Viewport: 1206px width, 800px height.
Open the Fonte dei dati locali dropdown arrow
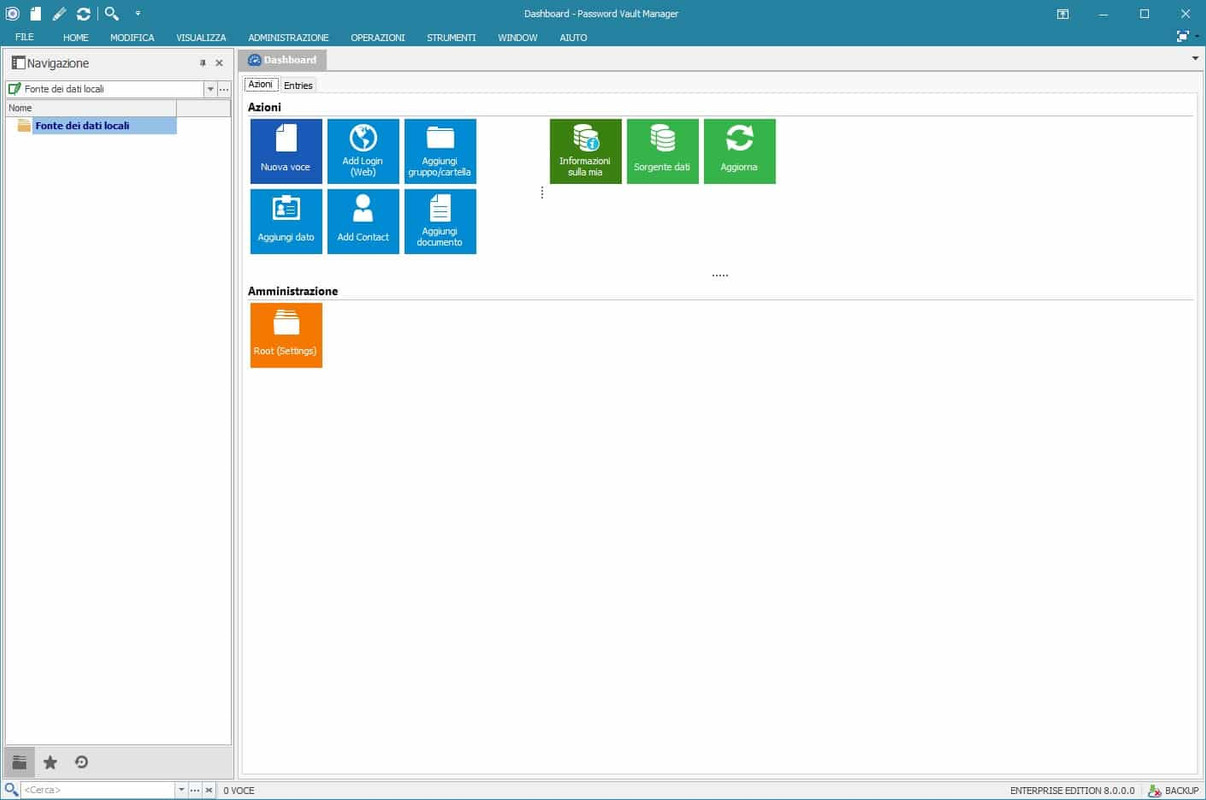[210, 89]
